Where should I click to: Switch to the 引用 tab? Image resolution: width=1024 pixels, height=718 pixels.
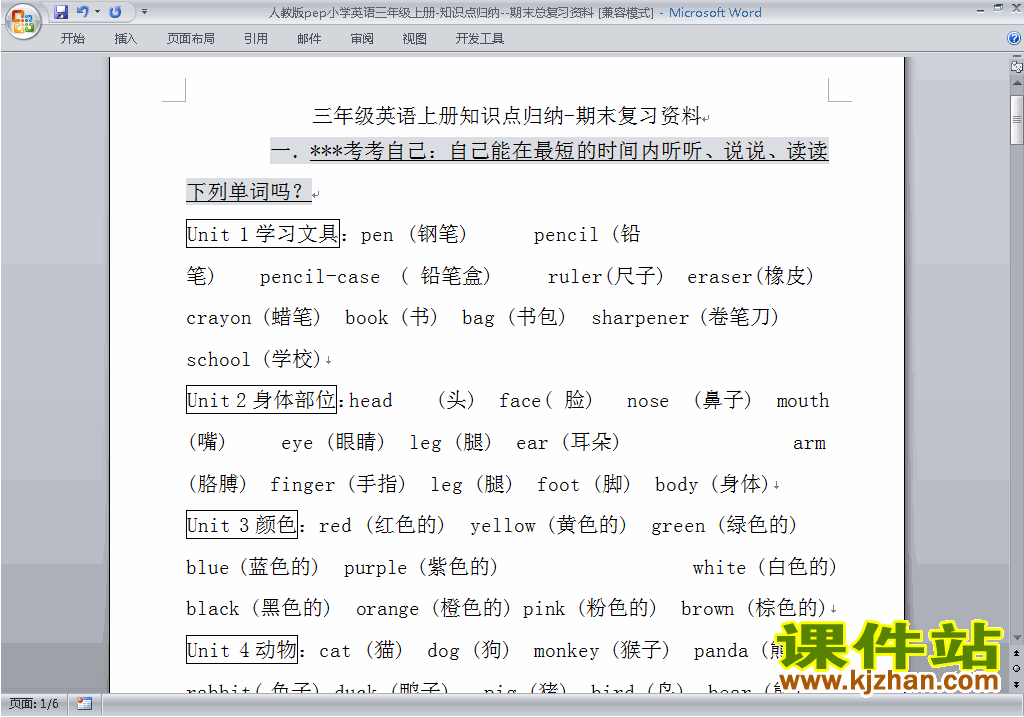255,39
